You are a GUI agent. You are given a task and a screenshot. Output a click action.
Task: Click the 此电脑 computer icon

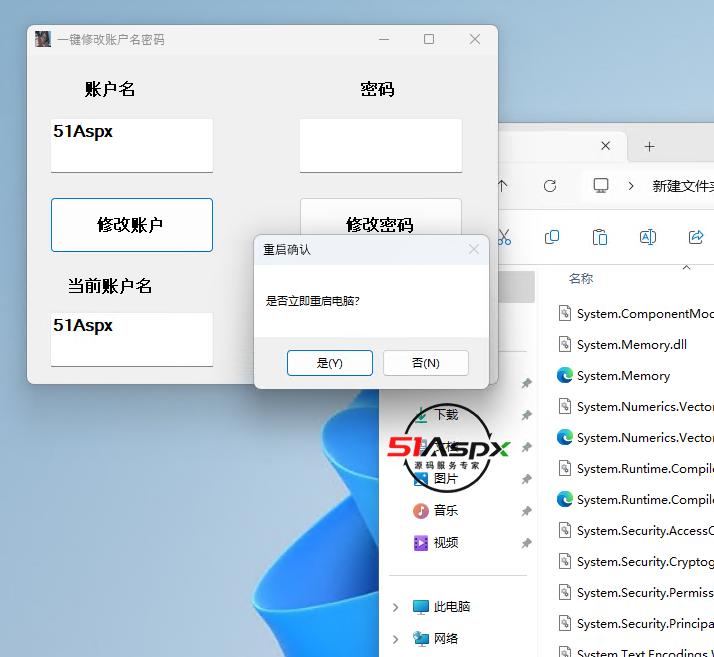coord(421,606)
